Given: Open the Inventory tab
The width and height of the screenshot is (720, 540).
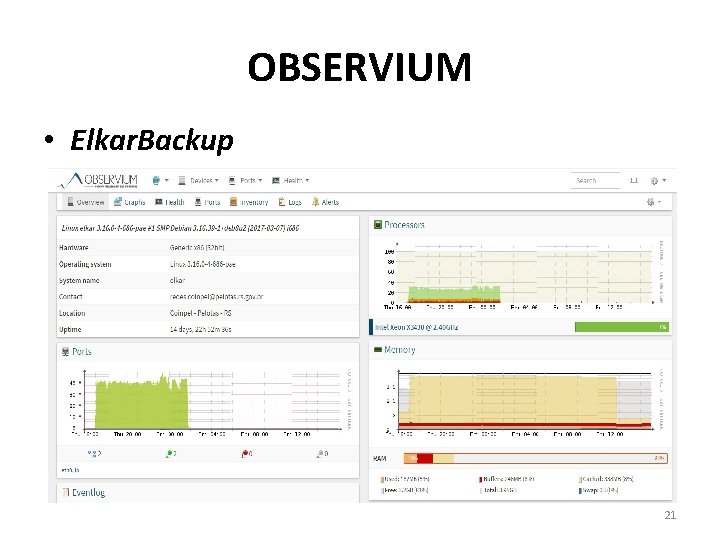Looking at the screenshot, I should [x=249, y=202].
